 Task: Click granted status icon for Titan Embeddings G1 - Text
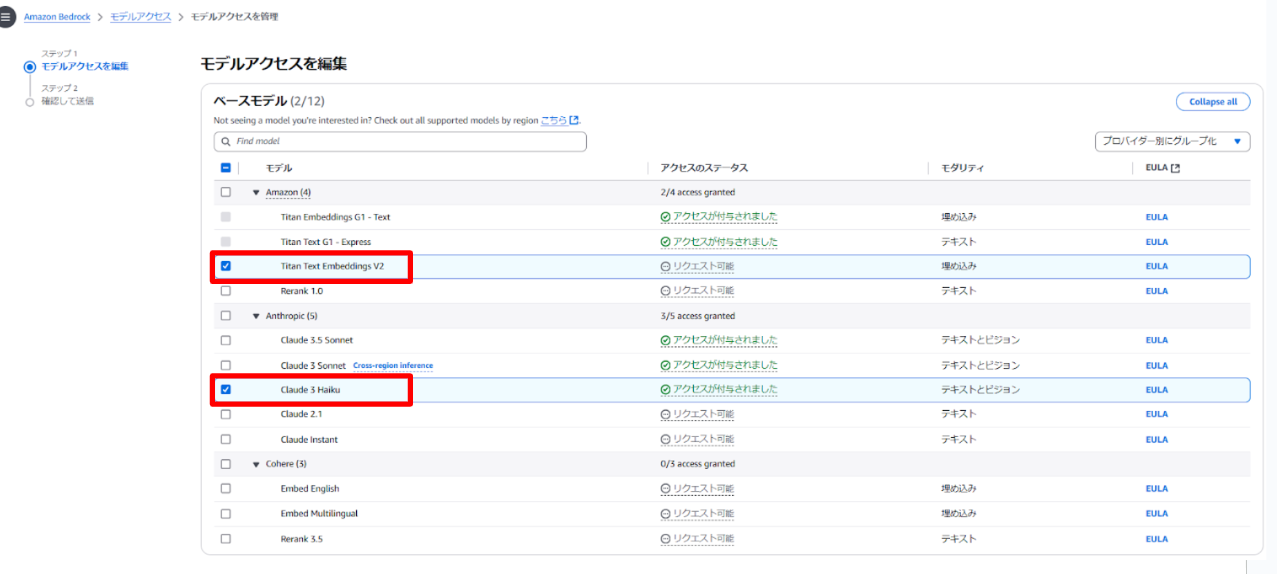[665, 217]
